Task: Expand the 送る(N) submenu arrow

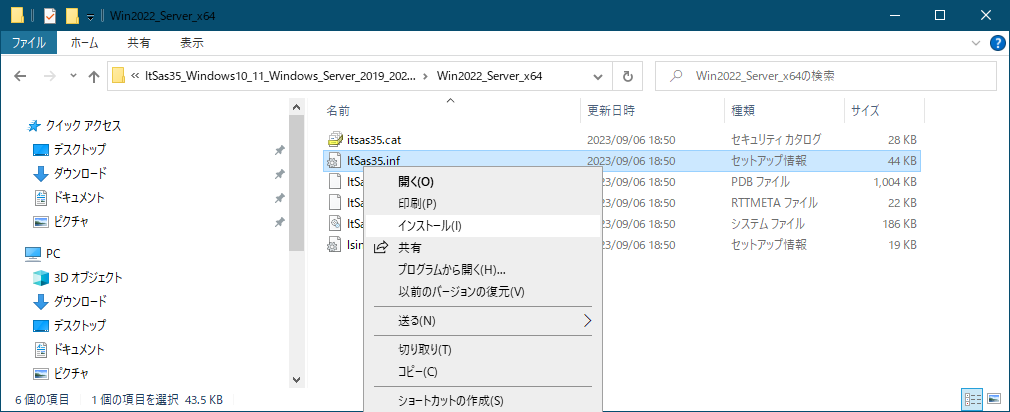Action: (587, 321)
